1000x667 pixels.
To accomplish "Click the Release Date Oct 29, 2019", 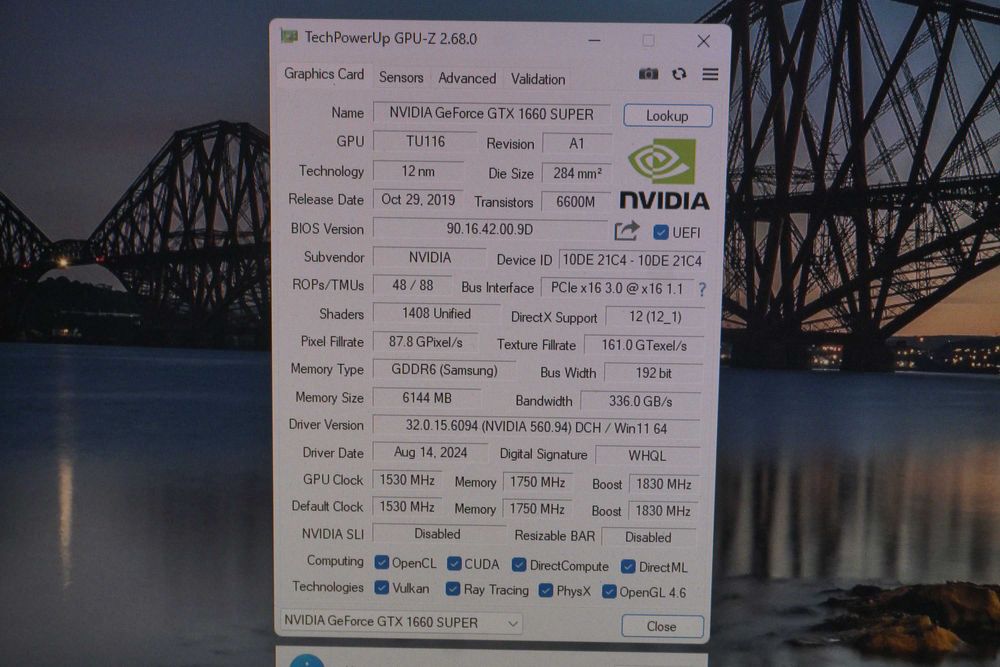I will tap(418, 200).
